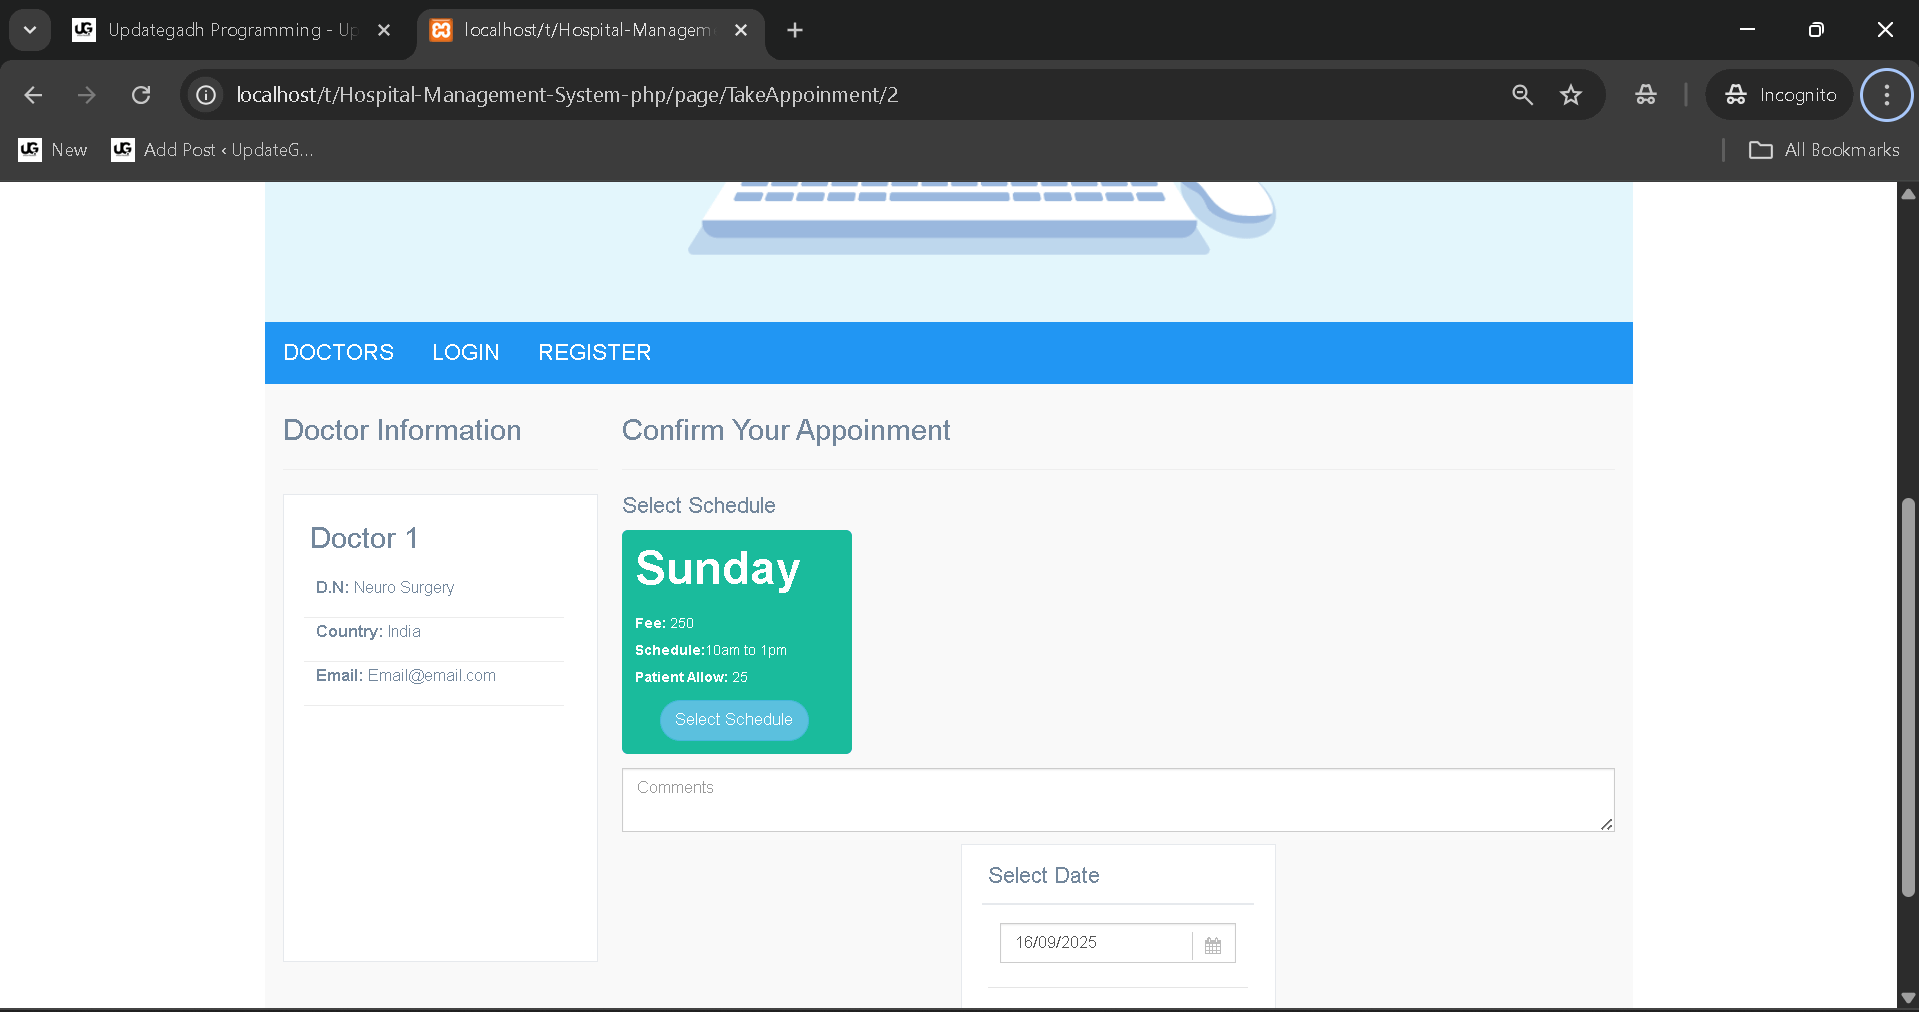This screenshot has width=1919, height=1012.
Task: Open the zoom search icon in address bar
Action: (1521, 95)
